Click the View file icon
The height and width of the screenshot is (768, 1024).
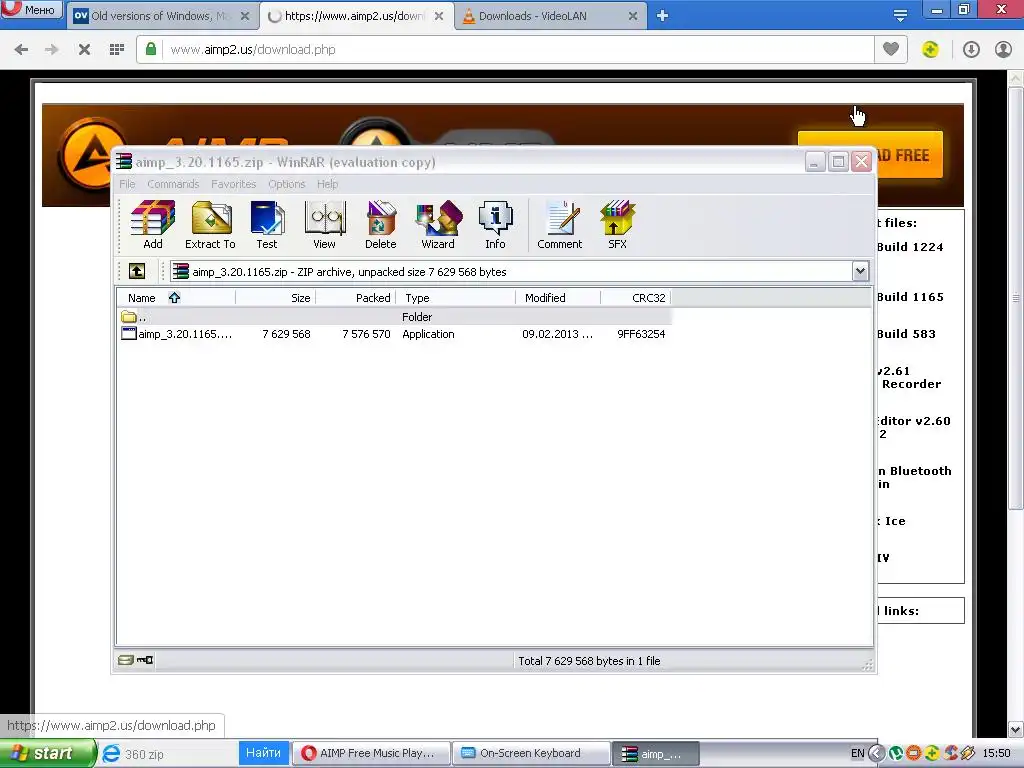[x=324, y=225]
